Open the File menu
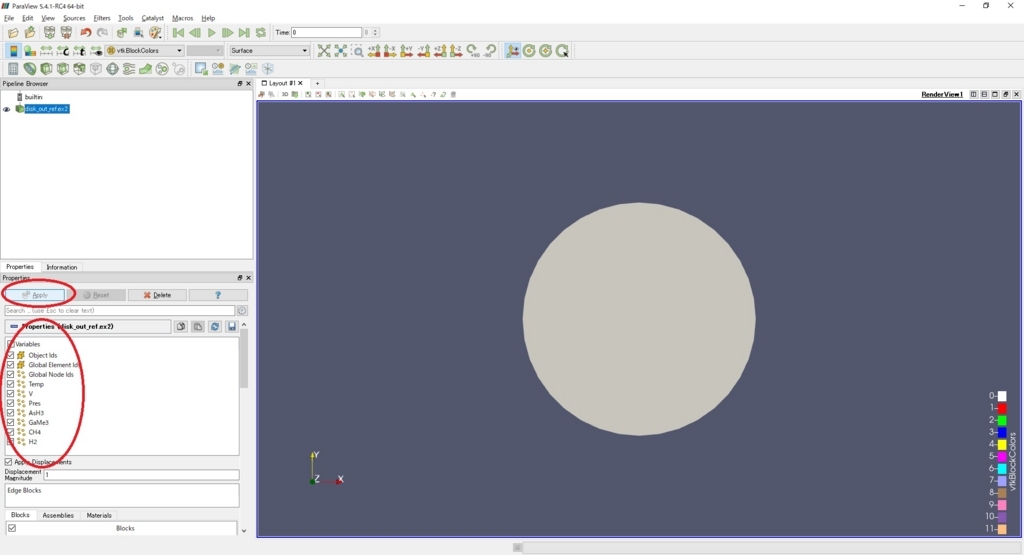Viewport: 1024px width, 555px height. coord(9,18)
